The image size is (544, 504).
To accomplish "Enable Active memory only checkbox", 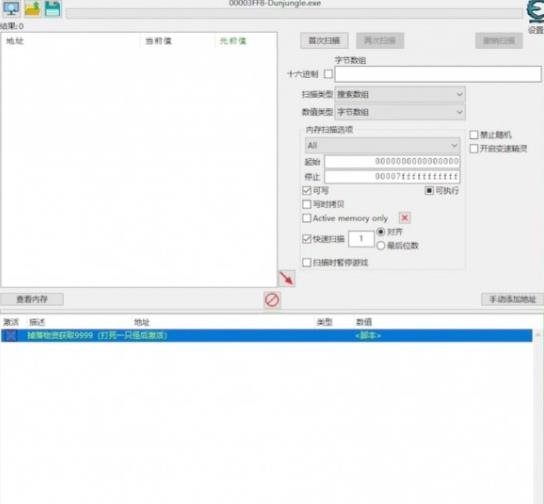I will [307, 218].
